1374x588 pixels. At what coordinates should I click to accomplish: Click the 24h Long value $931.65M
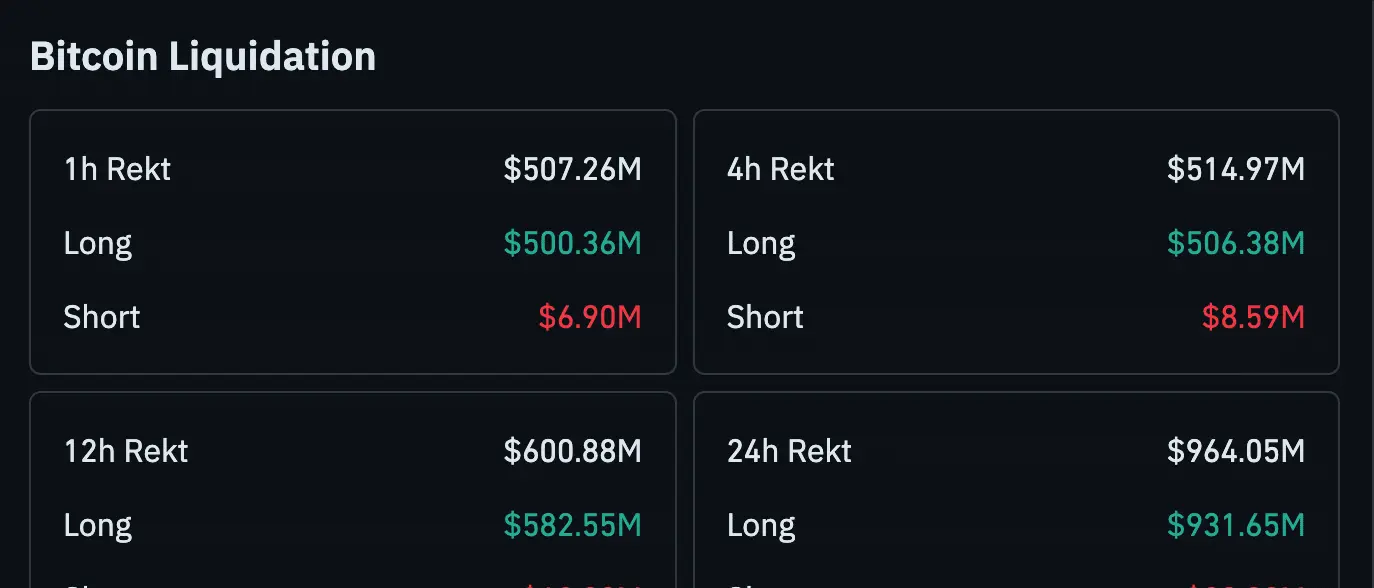[x=1235, y=526]
